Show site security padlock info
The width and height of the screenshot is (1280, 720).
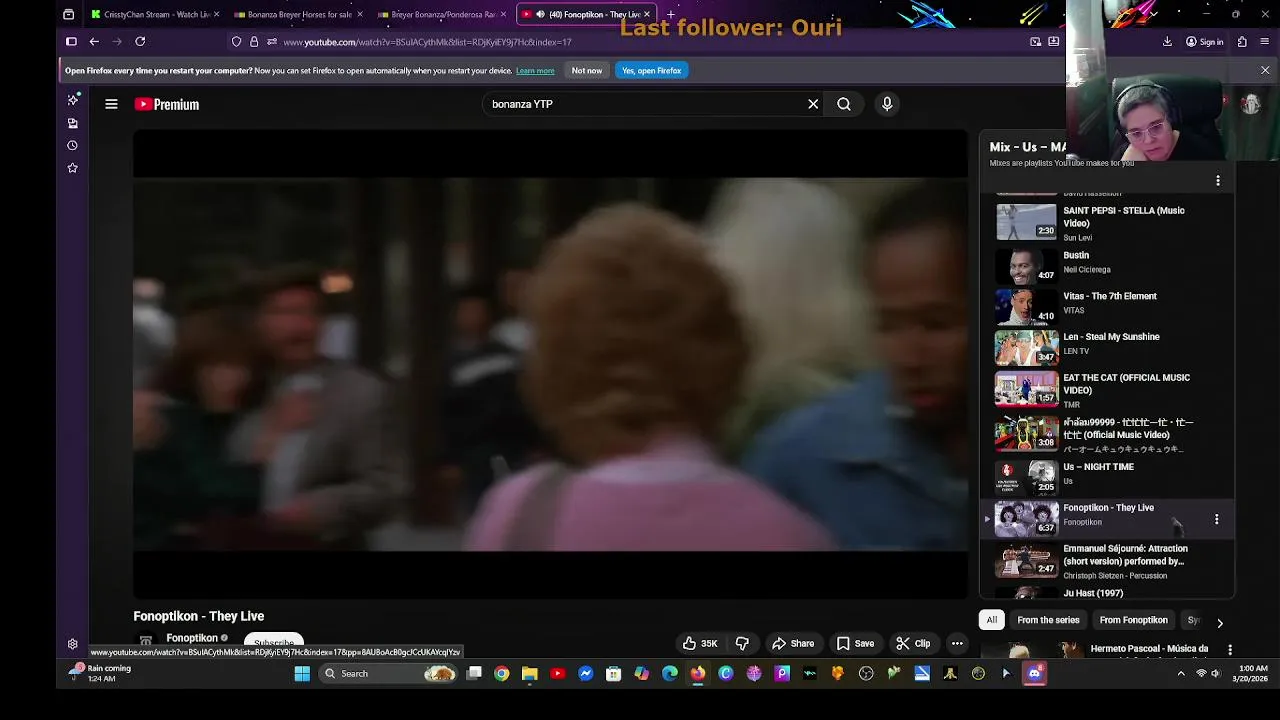tap(254, 42)
